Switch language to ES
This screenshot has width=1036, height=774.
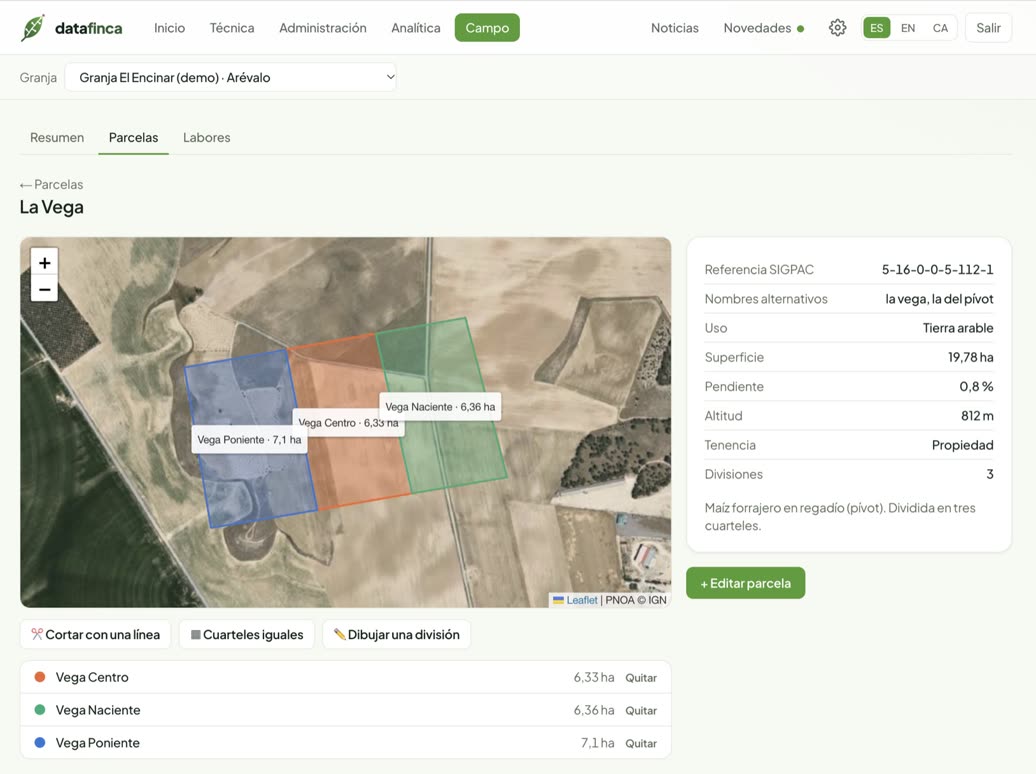(x=876, y=28)
